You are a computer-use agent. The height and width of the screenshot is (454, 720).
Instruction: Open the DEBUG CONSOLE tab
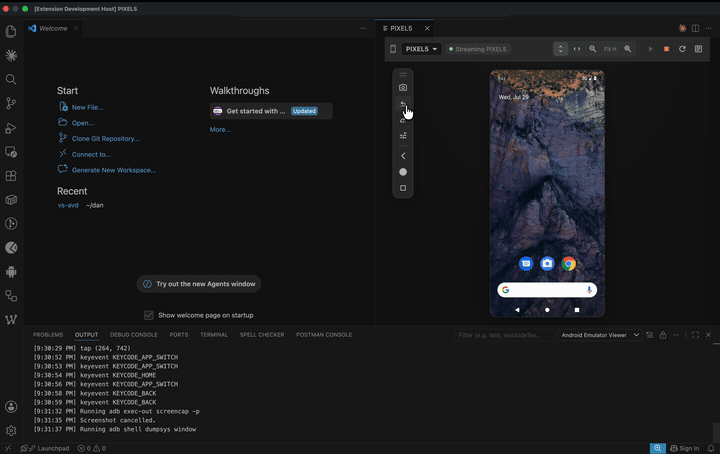coord(134,335)
